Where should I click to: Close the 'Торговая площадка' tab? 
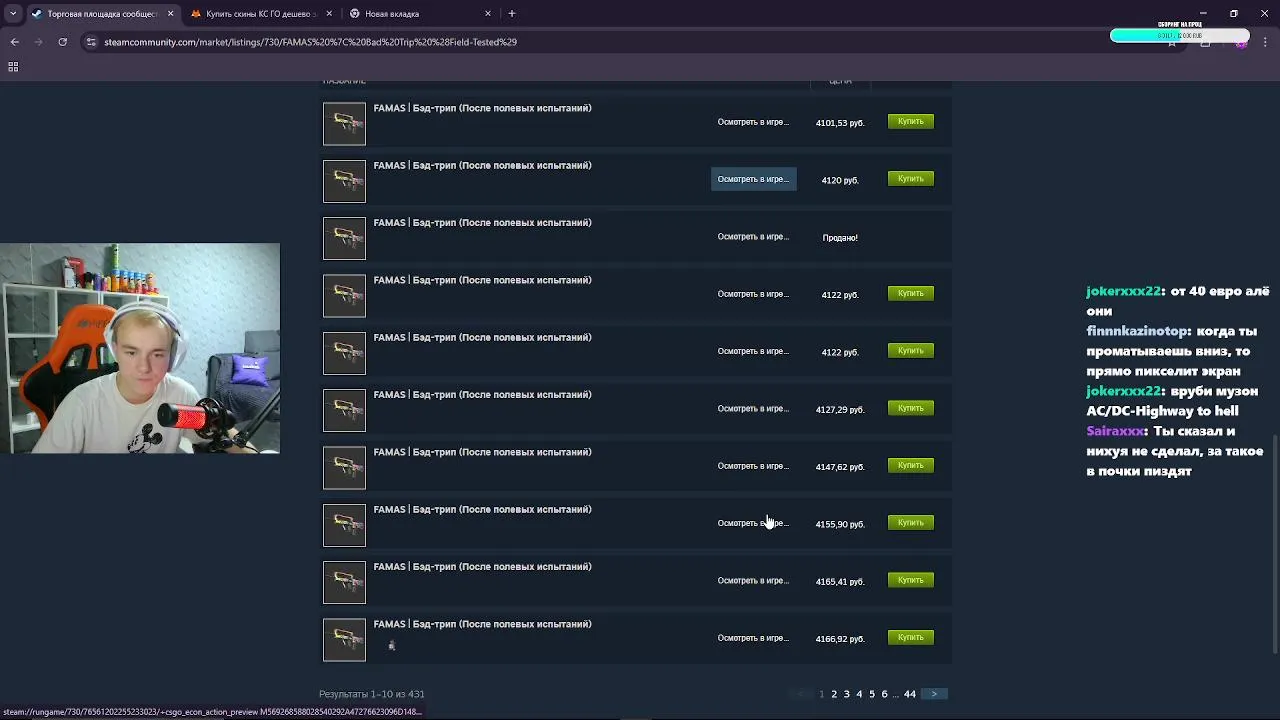click(170, 14)
